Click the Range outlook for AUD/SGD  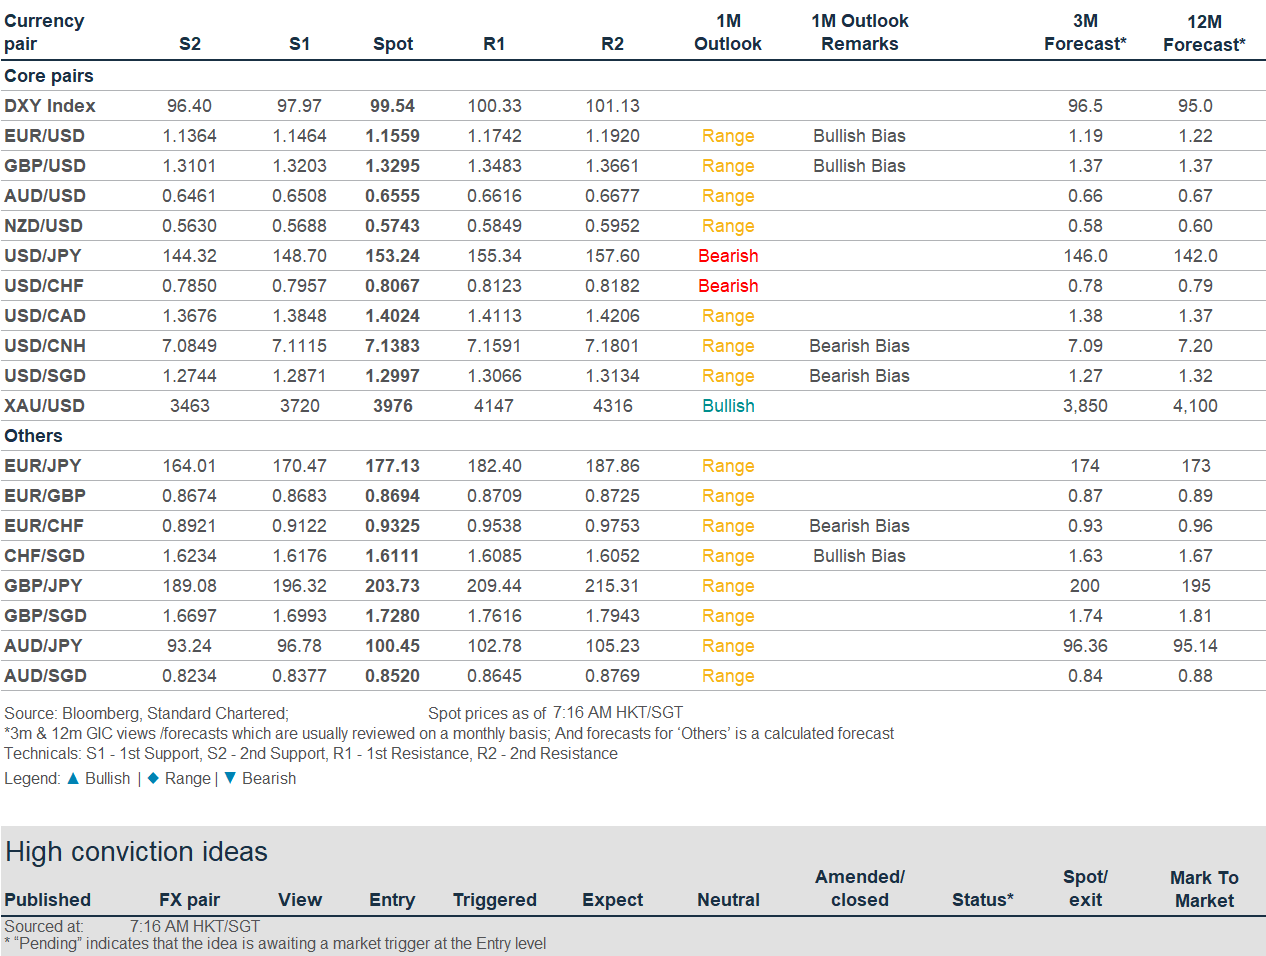click(x=728, y=676)
